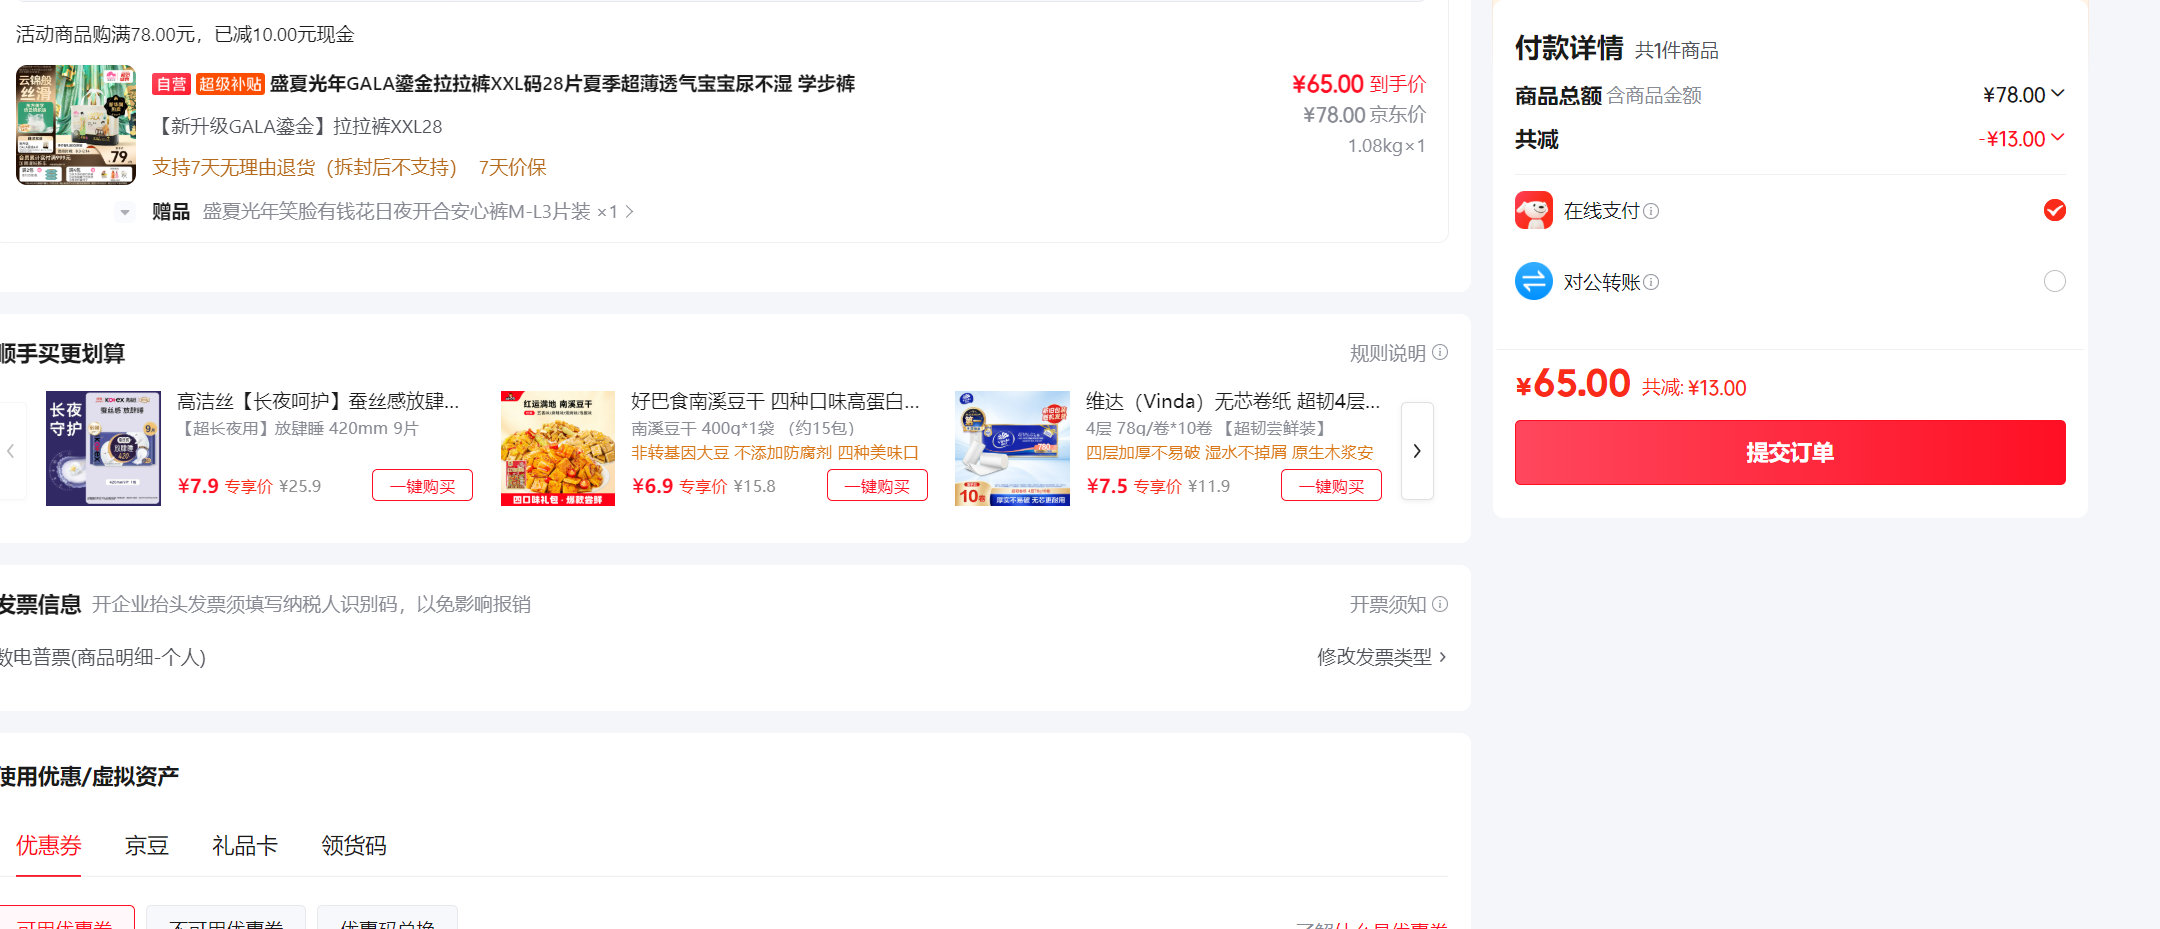Open 盛夏光年GALA鎏金拉拉裤 product title link

(x=562, y=84)
